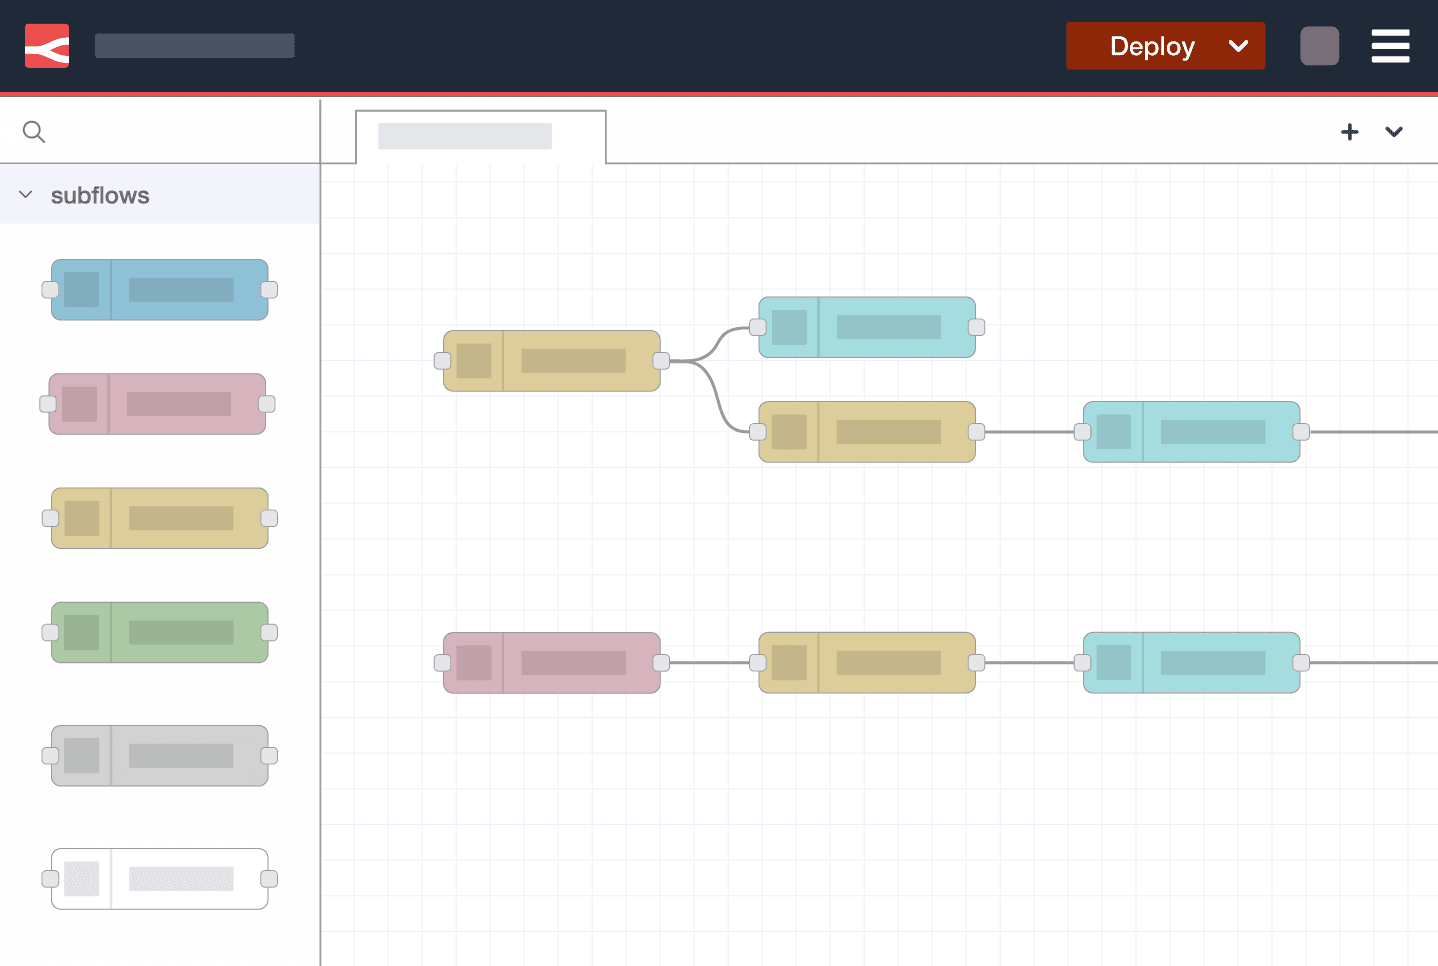Image resolution: width=1438 pixels, height=966 pixels.
Task: Click the white node at palette bottom
Action: click(x=159, y=878)
